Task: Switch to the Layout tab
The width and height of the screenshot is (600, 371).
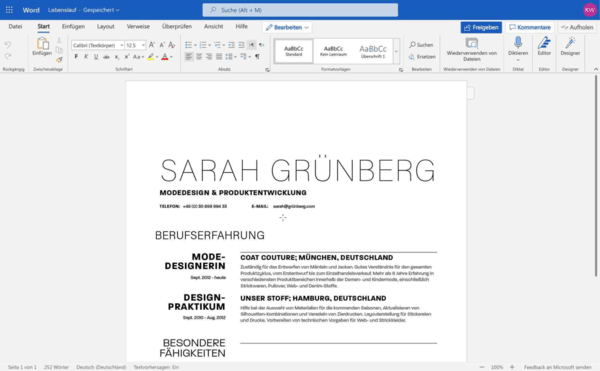Action: tap(105, 26)
